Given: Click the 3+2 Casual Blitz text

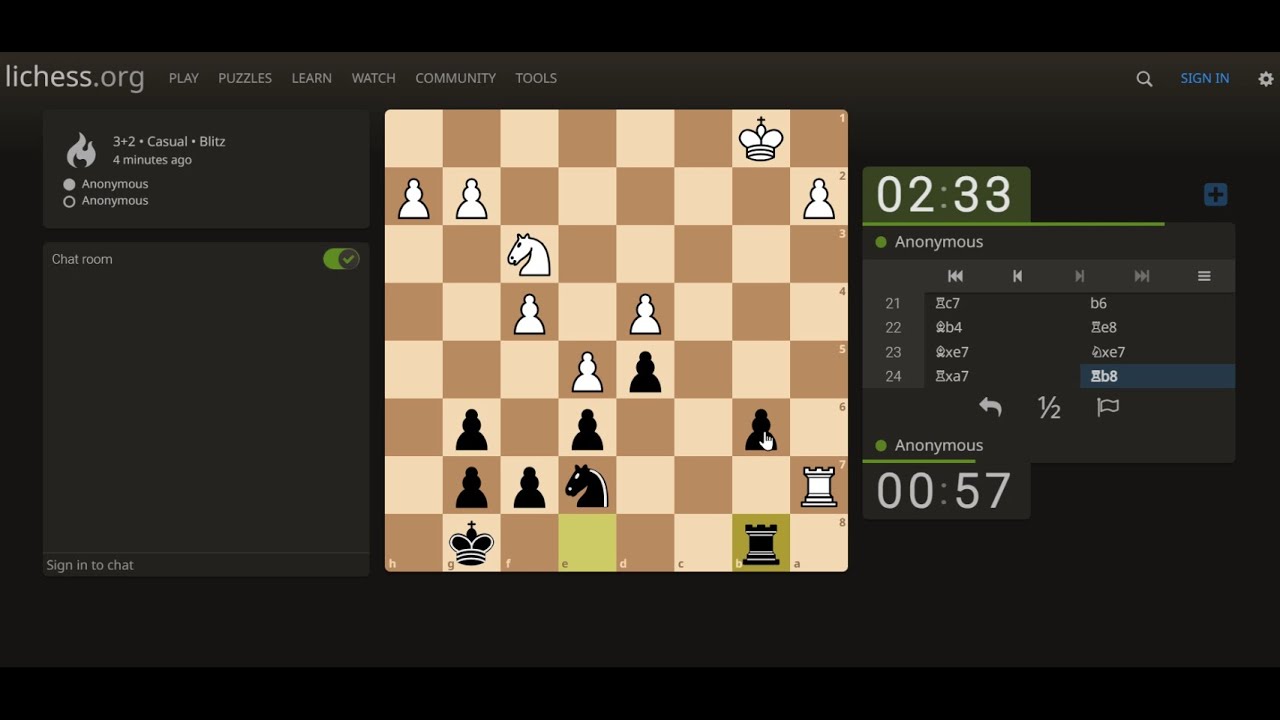Looking at the screenshot, I should tap(169, 141).
